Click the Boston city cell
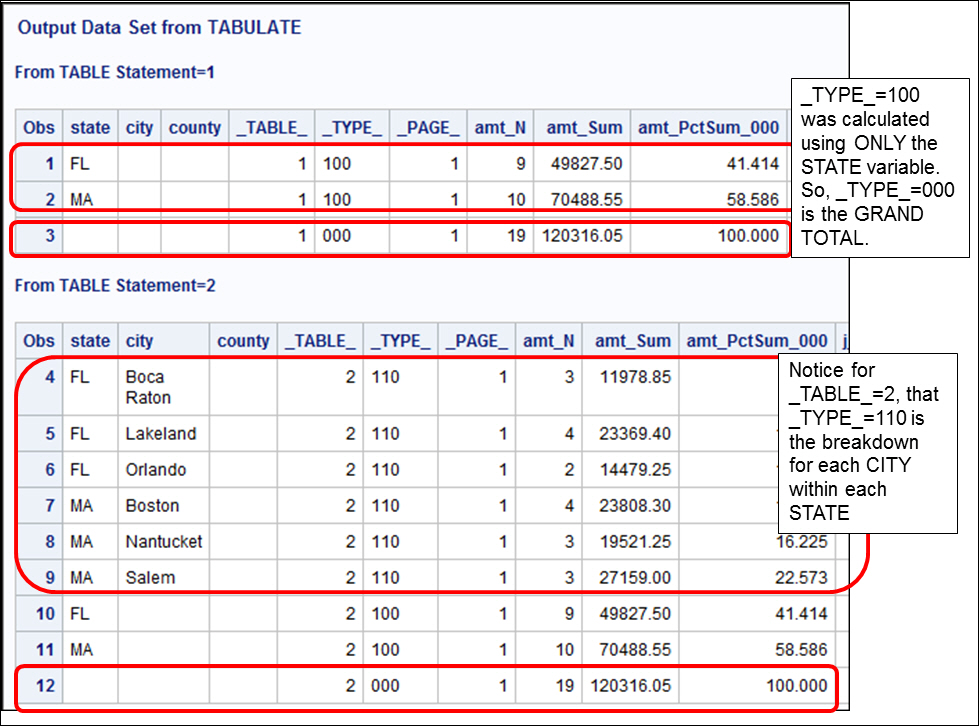Screen dimensions: 979x726 (x=152, y=506)
